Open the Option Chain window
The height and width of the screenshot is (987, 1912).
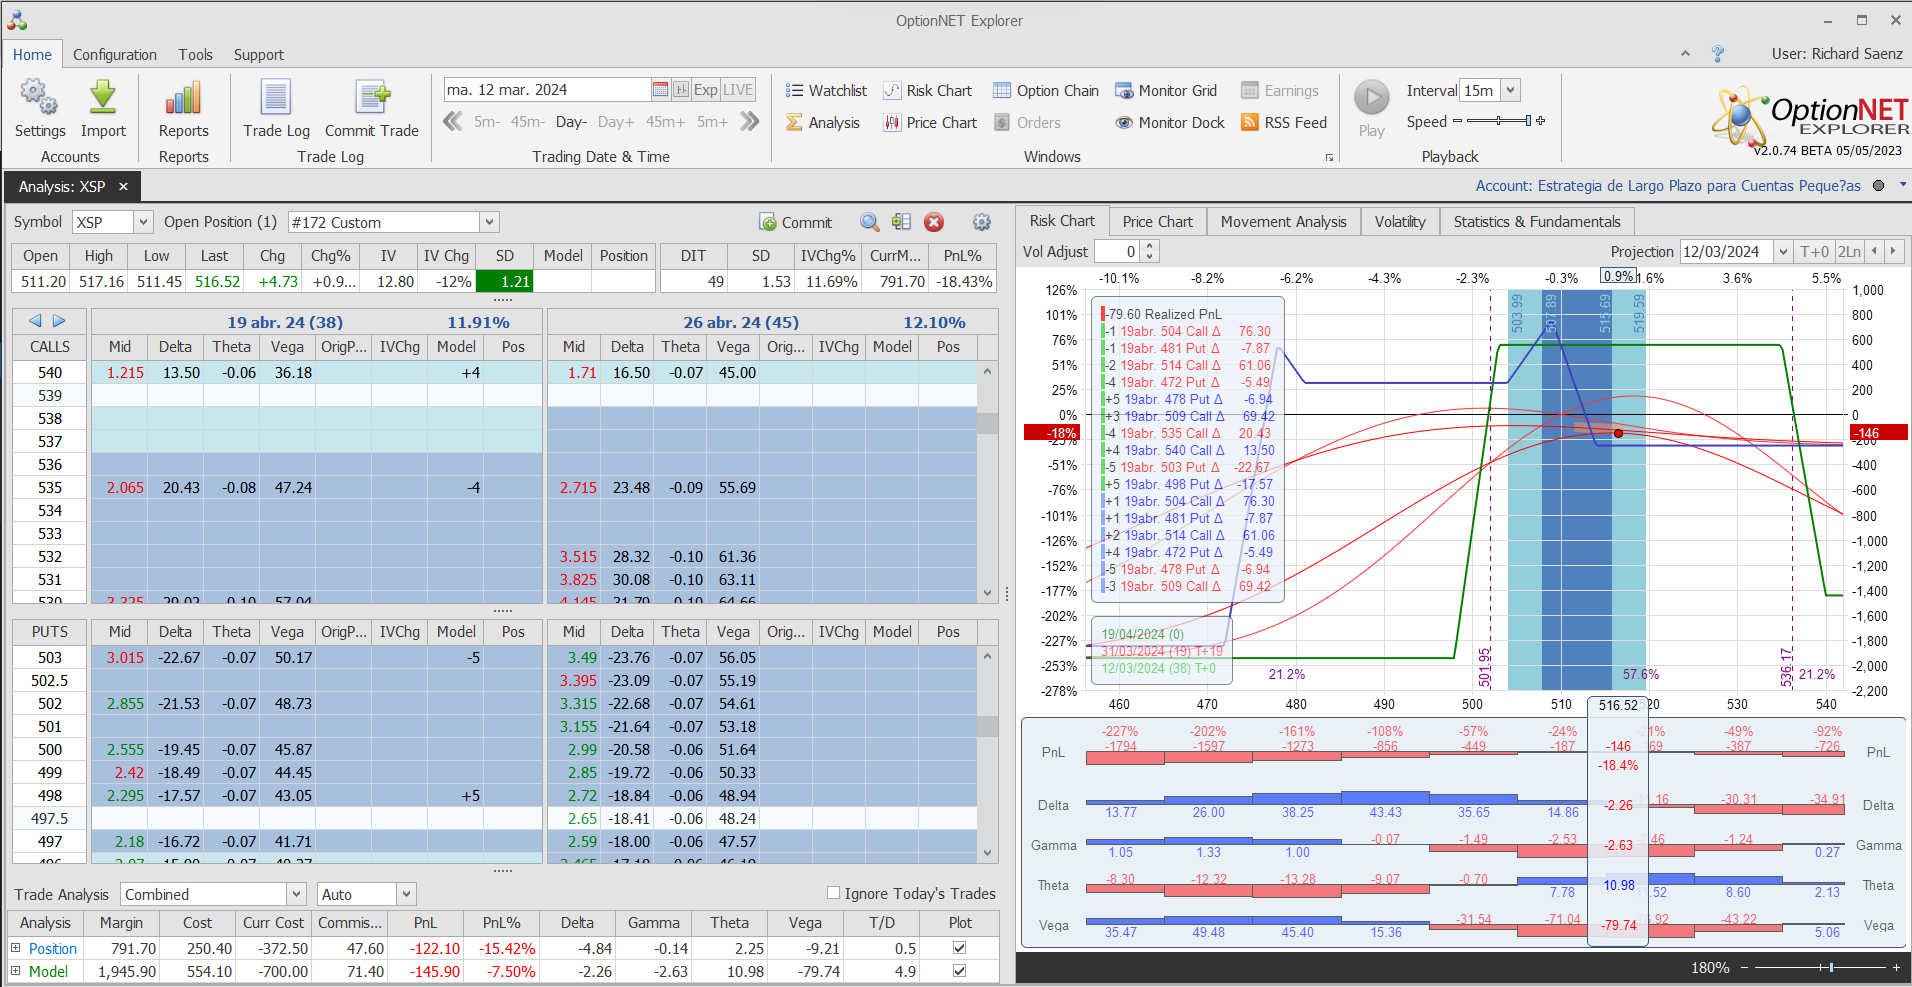(1045, 91)
